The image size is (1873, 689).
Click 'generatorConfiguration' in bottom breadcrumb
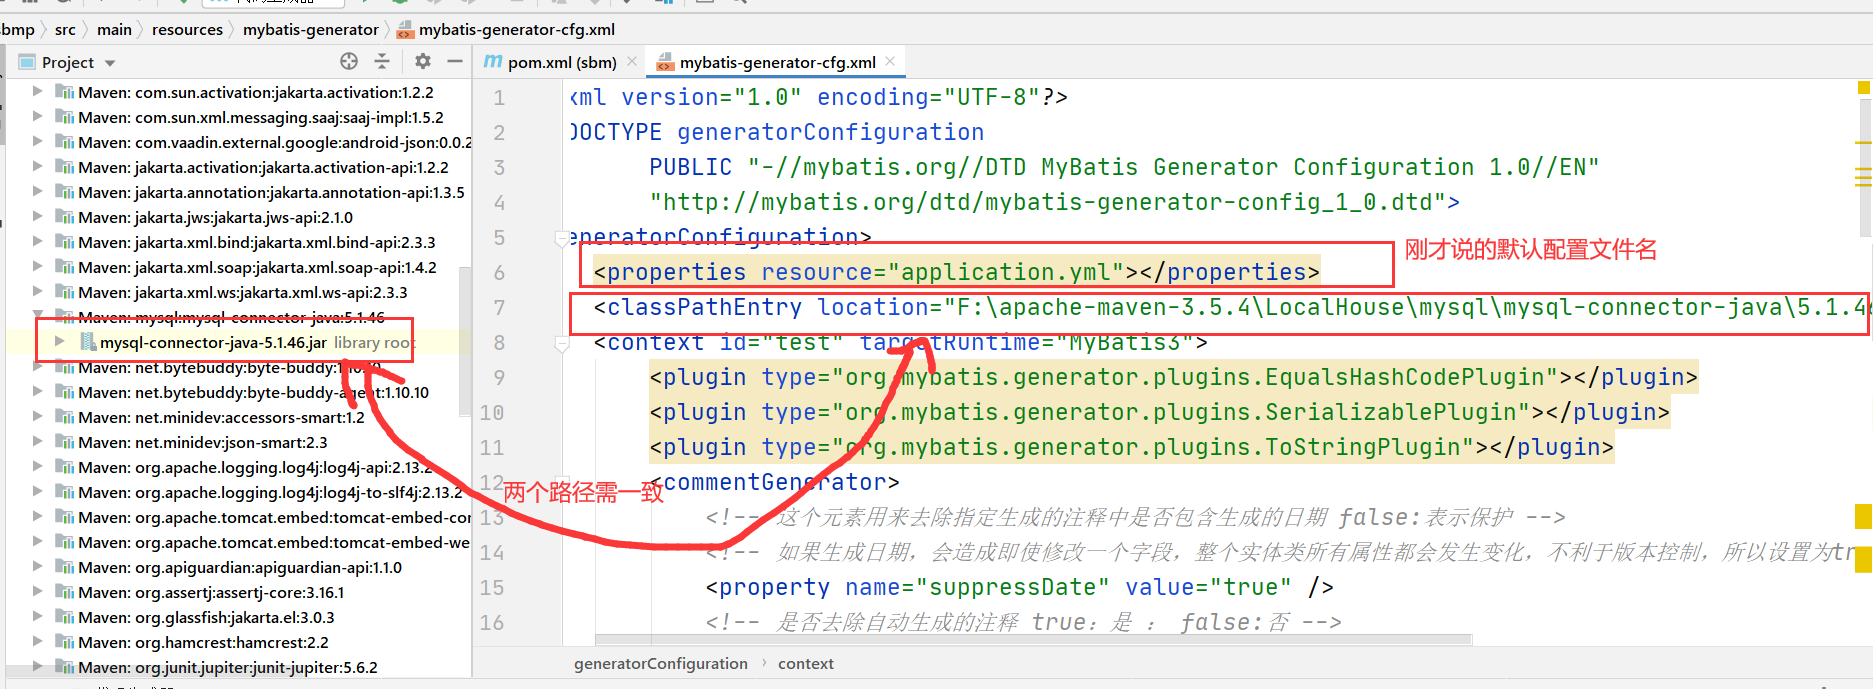(661, 663)
